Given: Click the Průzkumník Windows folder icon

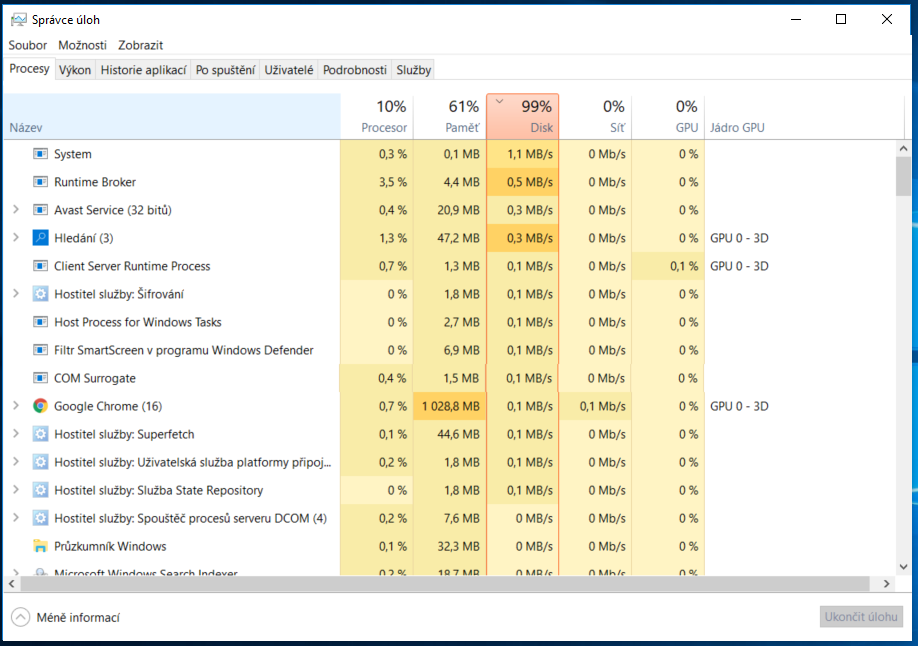Looking at the screenshot, I should pyautogui.click(x=40, y=546).
